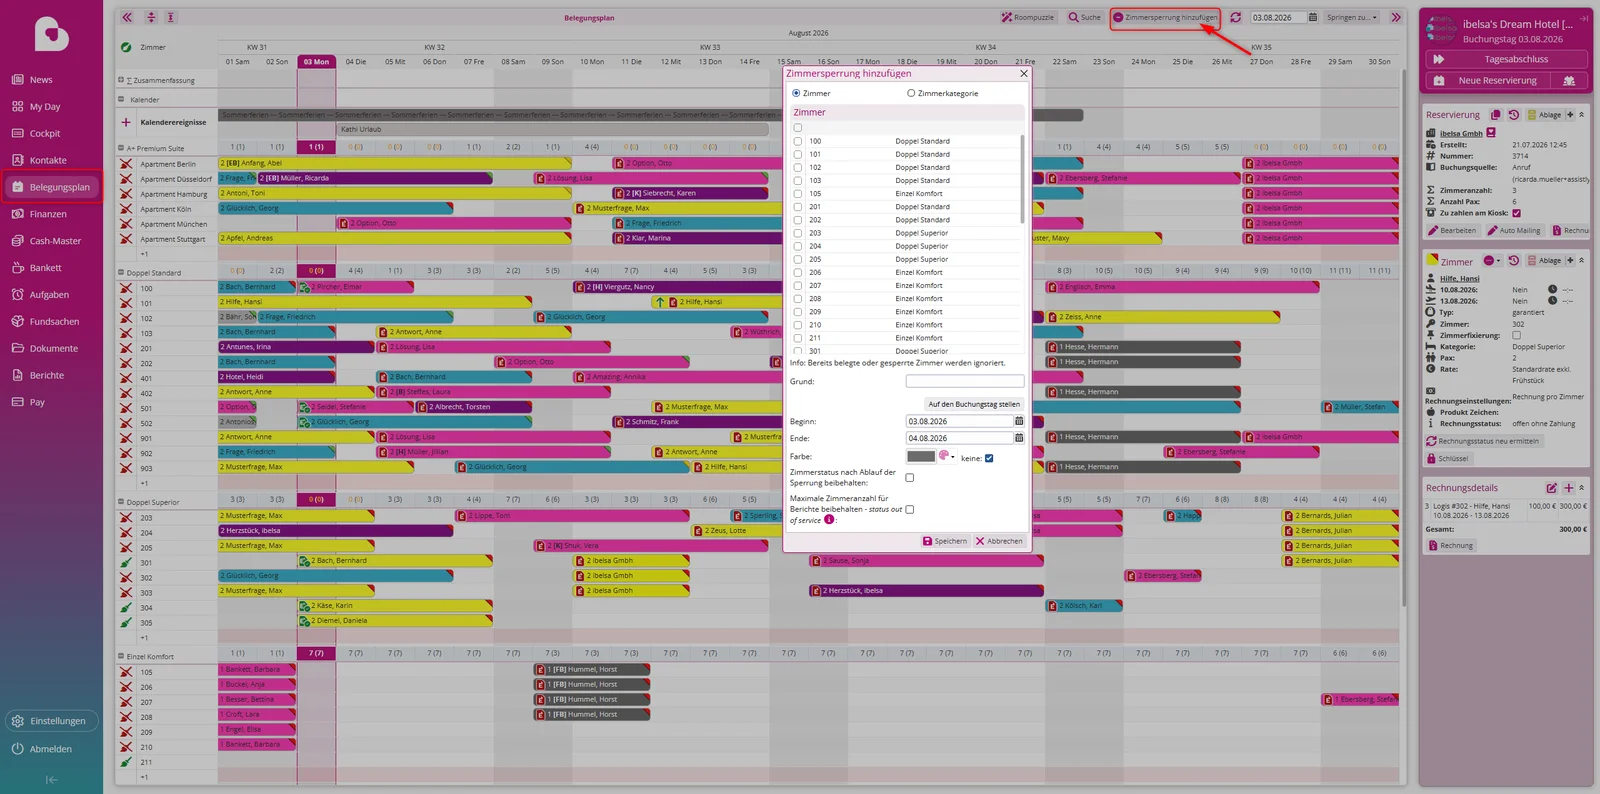The width and height of the screenshot is (1600, 794).
Task: Open Bankett from the sidebar menu
Action: point(45,268)
